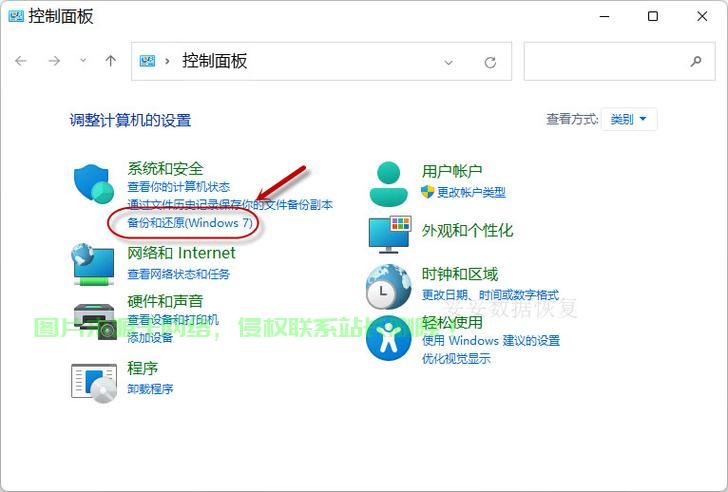Expand the address bar history dropdown

450,62
